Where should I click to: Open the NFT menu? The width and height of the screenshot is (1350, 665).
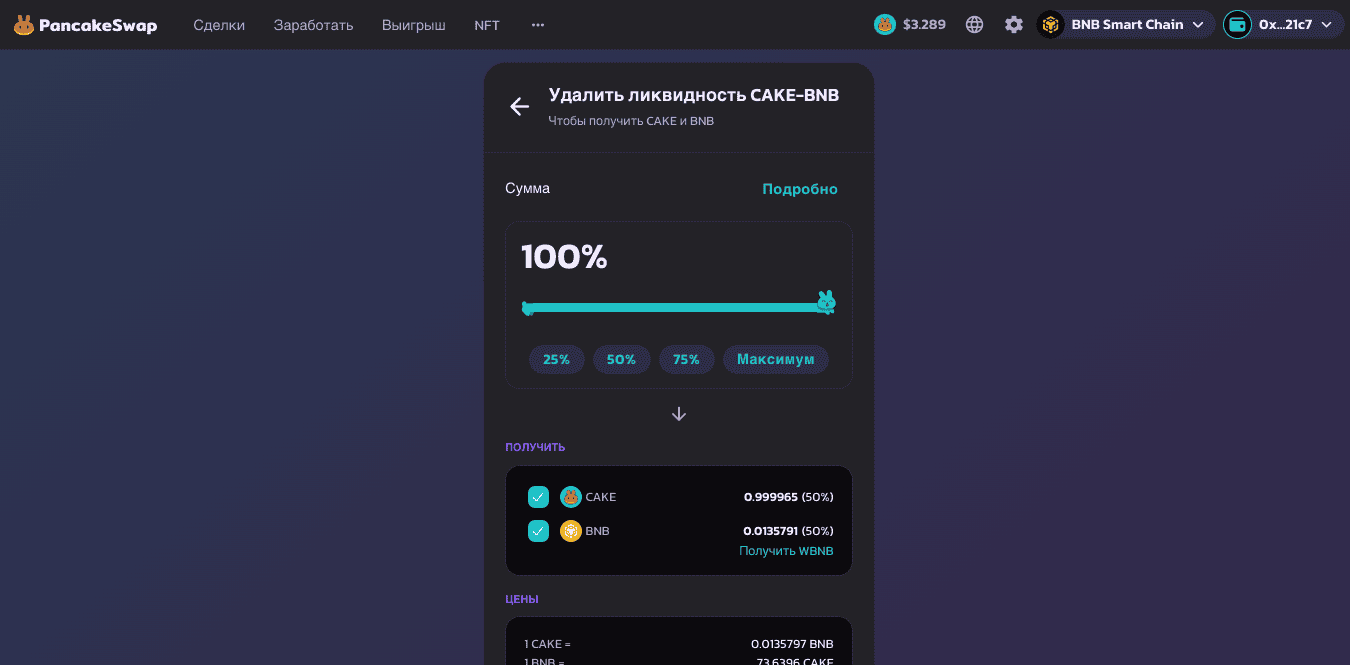tap(487, 25)
